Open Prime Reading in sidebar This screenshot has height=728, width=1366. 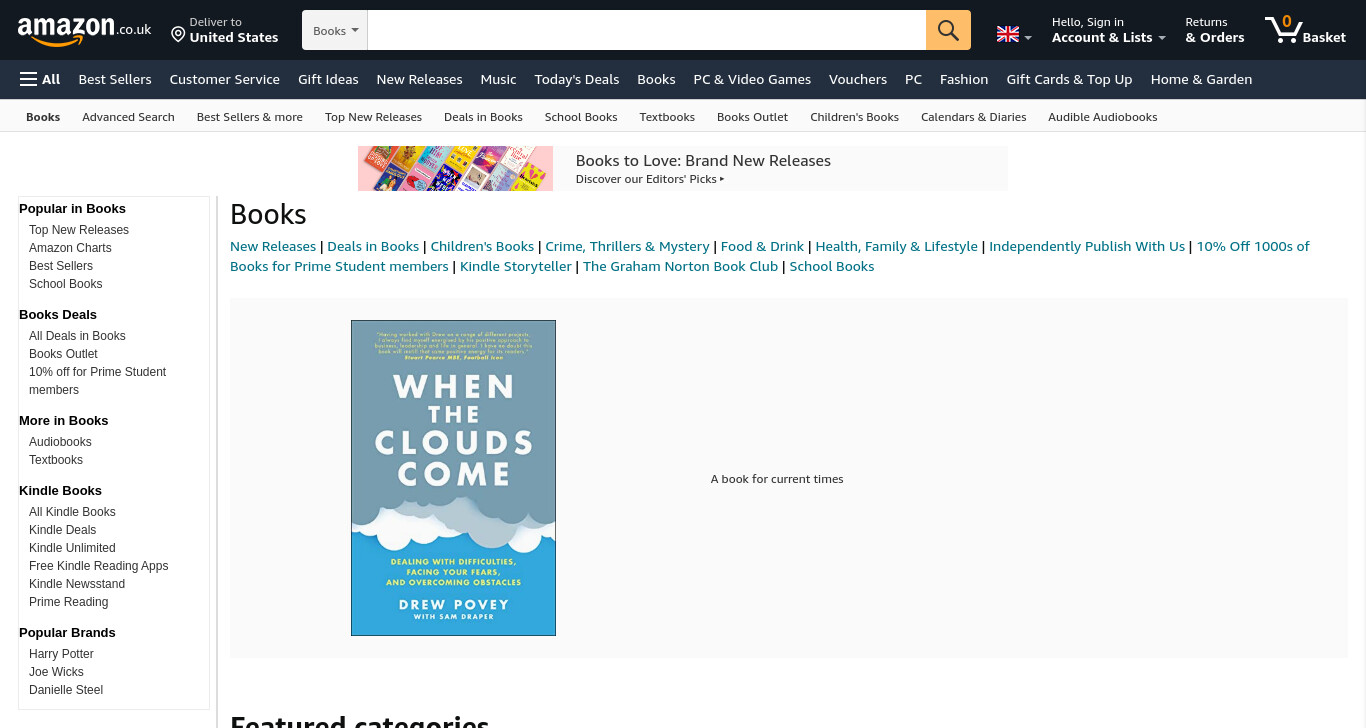pyautogui.click(x=68, y=602)
